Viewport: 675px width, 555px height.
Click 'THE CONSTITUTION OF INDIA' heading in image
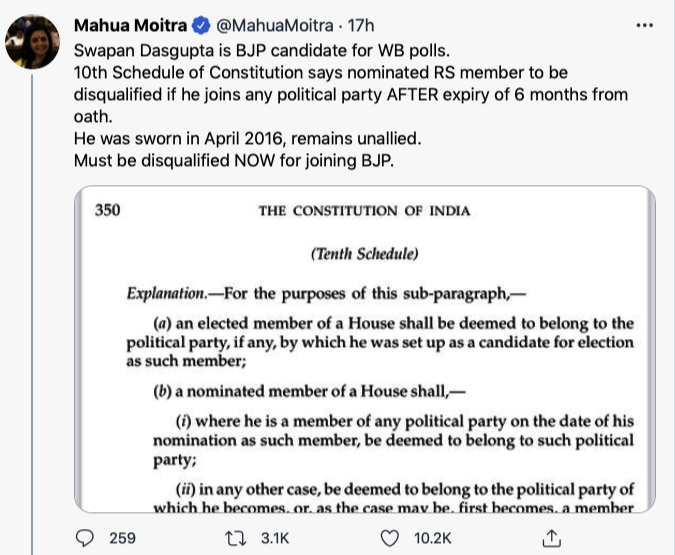point(364,211)
